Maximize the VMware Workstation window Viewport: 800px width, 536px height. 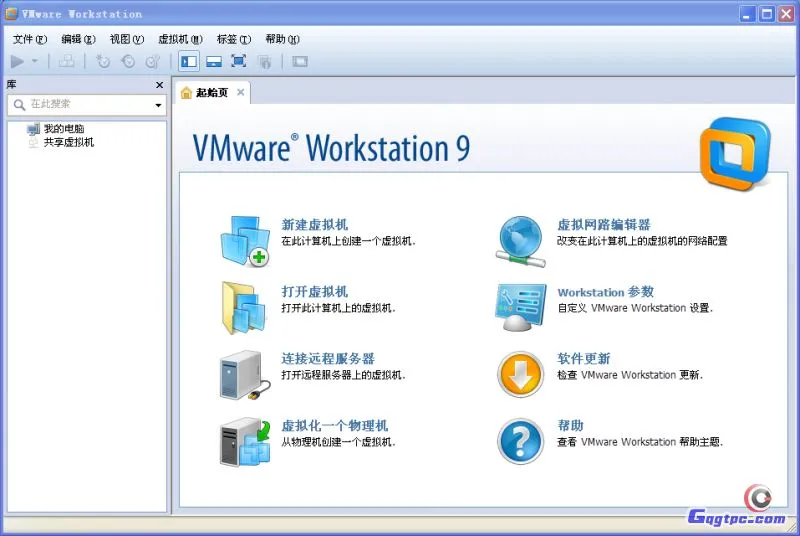click(x=766, y=14)
